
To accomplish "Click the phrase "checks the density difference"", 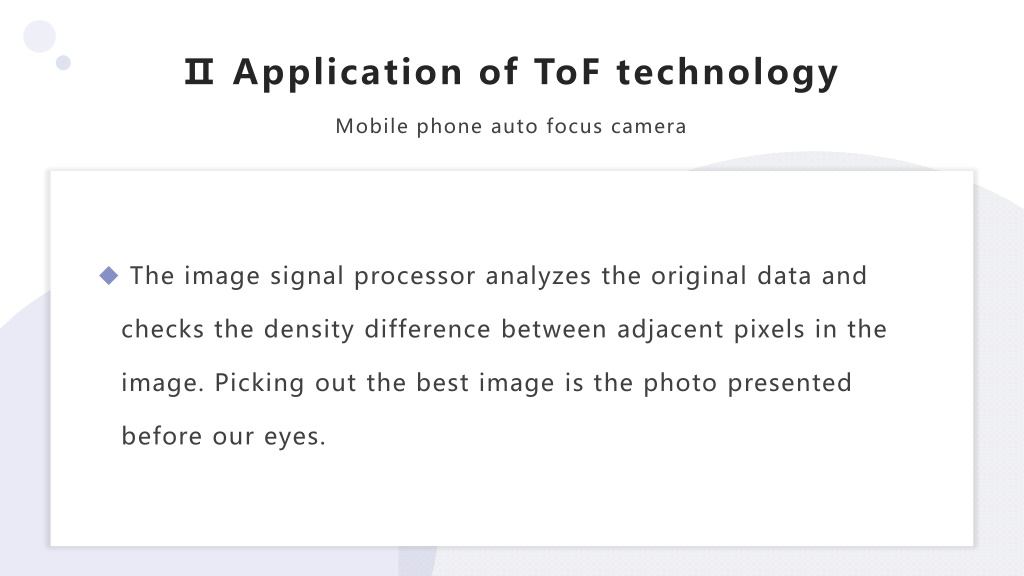I will coord(306,329).
